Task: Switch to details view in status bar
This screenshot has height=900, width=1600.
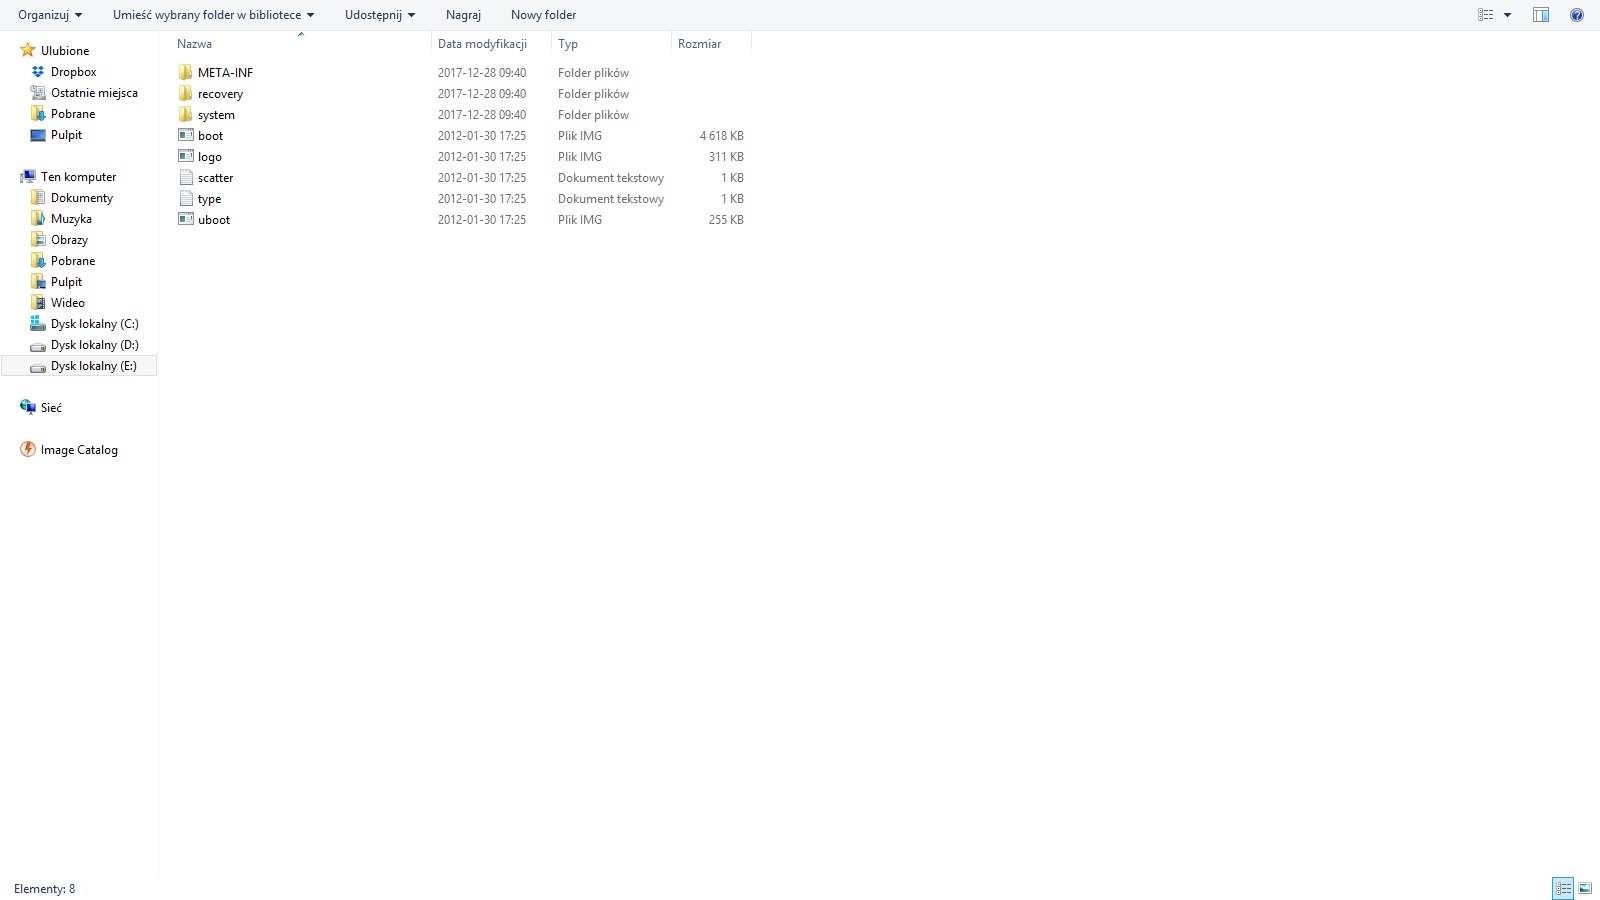Action: (1563, 888)
